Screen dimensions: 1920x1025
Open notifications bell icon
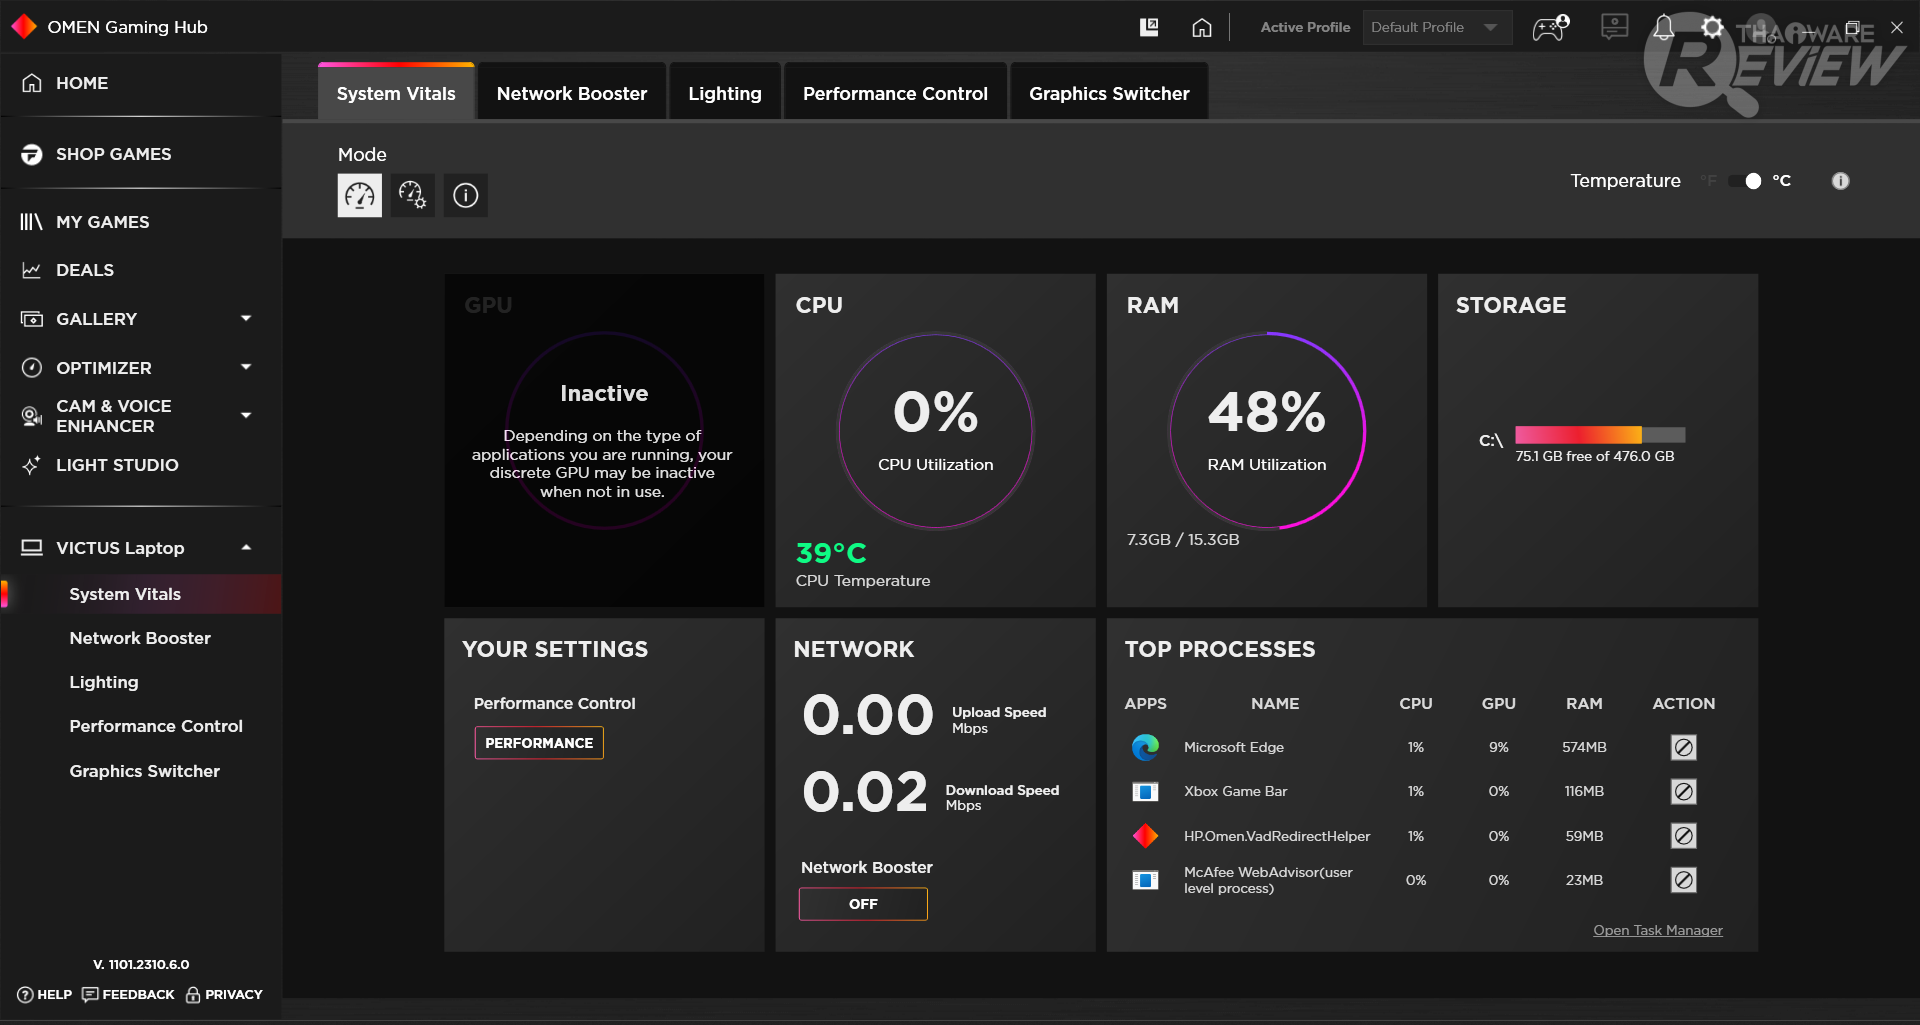[1663, 28]
